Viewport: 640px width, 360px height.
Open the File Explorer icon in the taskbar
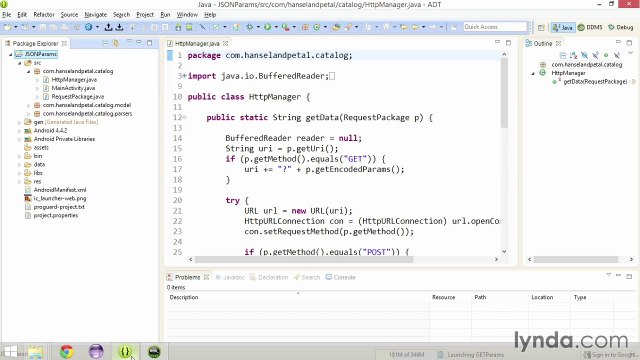tap(36, 352)
